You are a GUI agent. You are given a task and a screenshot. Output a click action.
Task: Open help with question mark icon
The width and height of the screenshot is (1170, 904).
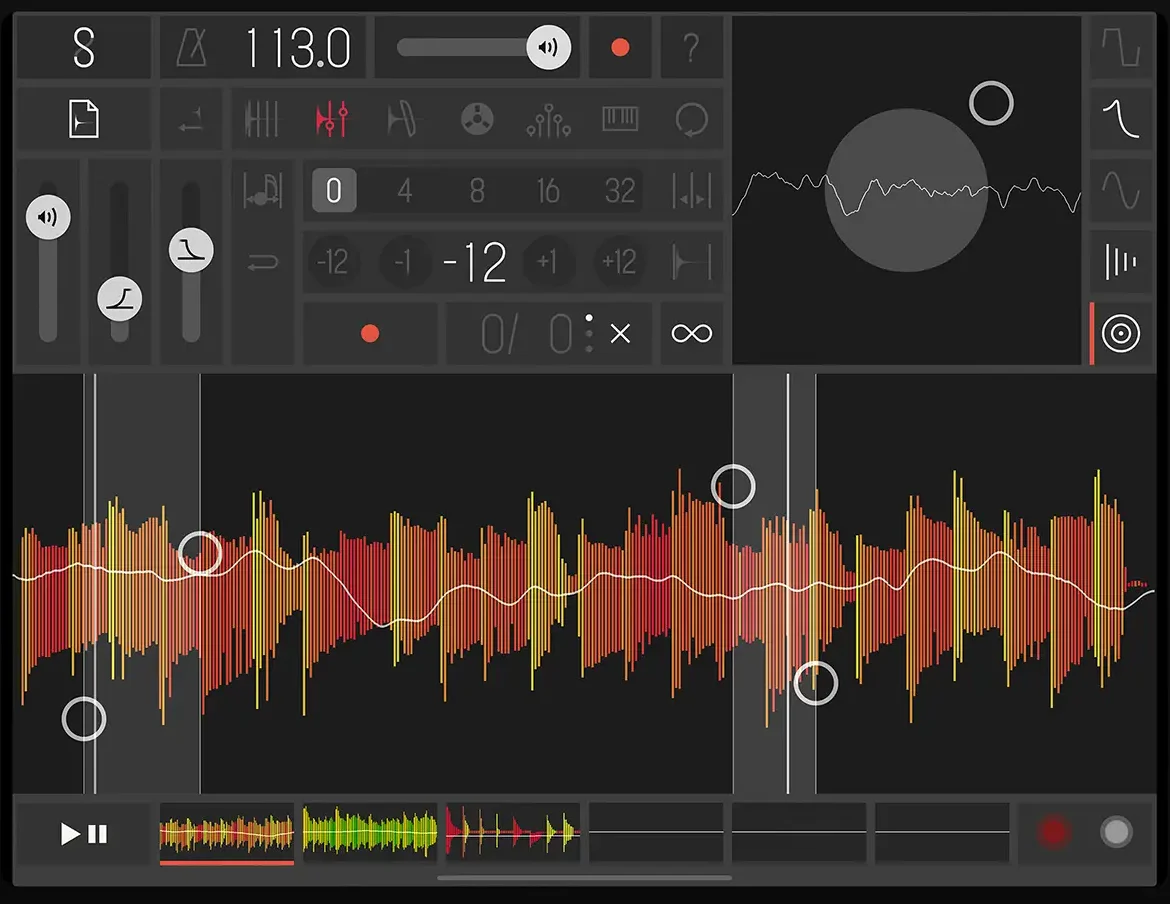(692, 48)
